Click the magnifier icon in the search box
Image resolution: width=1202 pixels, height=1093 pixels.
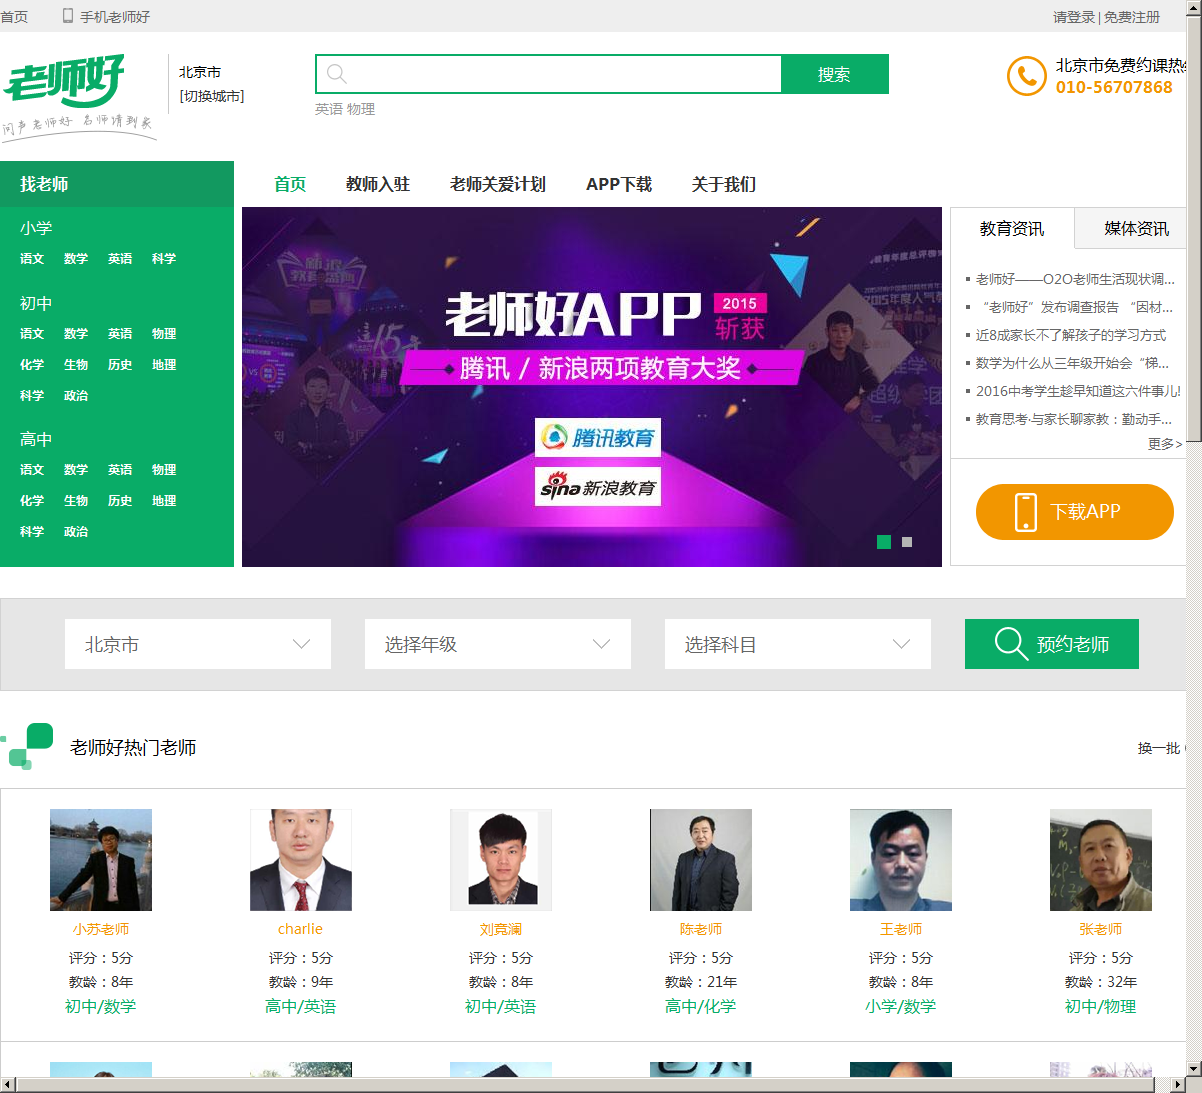click(337, 74)
